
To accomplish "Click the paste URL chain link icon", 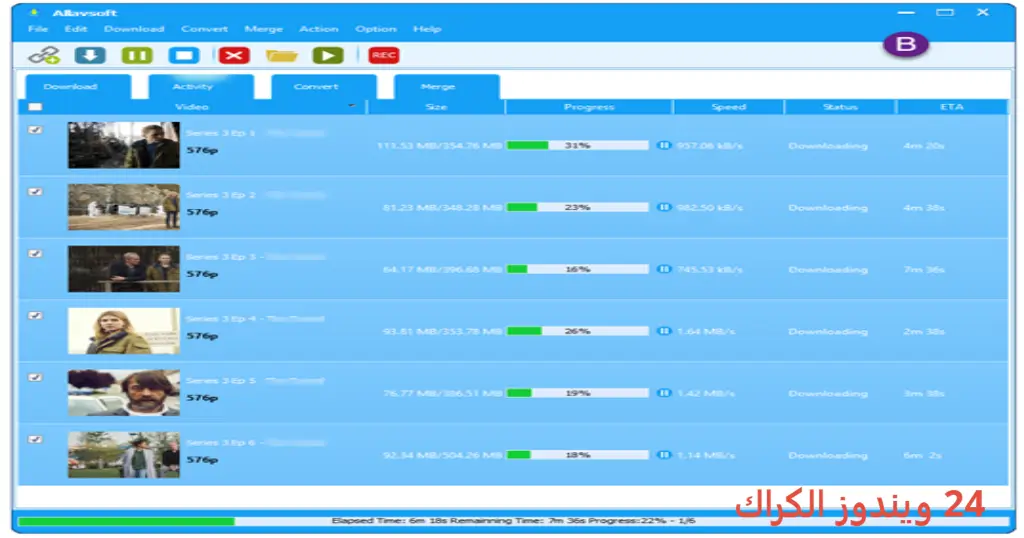I will pyautogui.click(x=44, y=55).
